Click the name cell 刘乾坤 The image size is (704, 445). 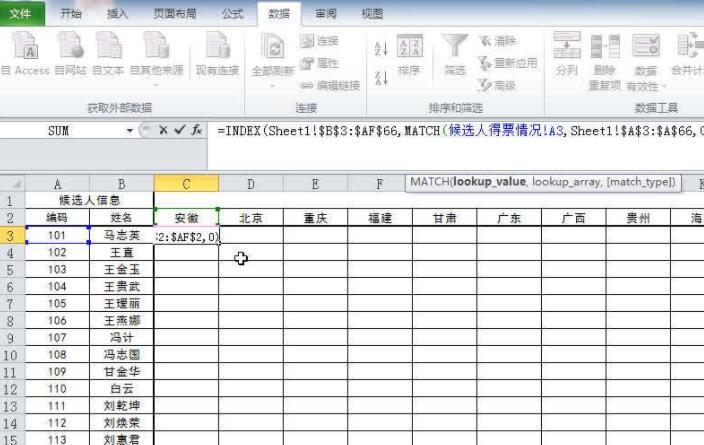click(x=121, y=406)
